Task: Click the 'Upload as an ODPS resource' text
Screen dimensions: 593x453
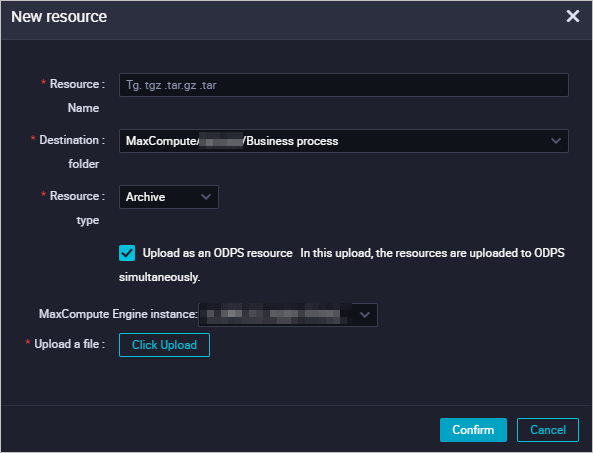Action: [x=217, y=253]
